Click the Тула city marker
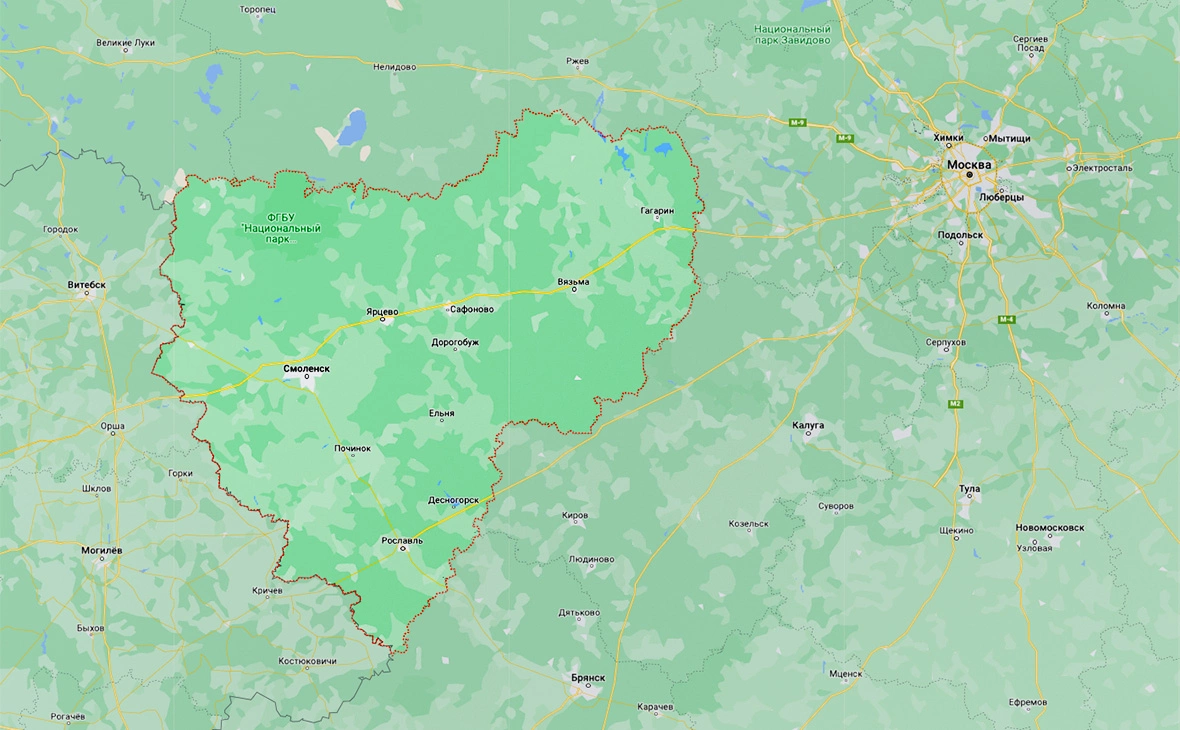Screen dimensions: 1180x730 pyautogui.click(x=968, y=498)
